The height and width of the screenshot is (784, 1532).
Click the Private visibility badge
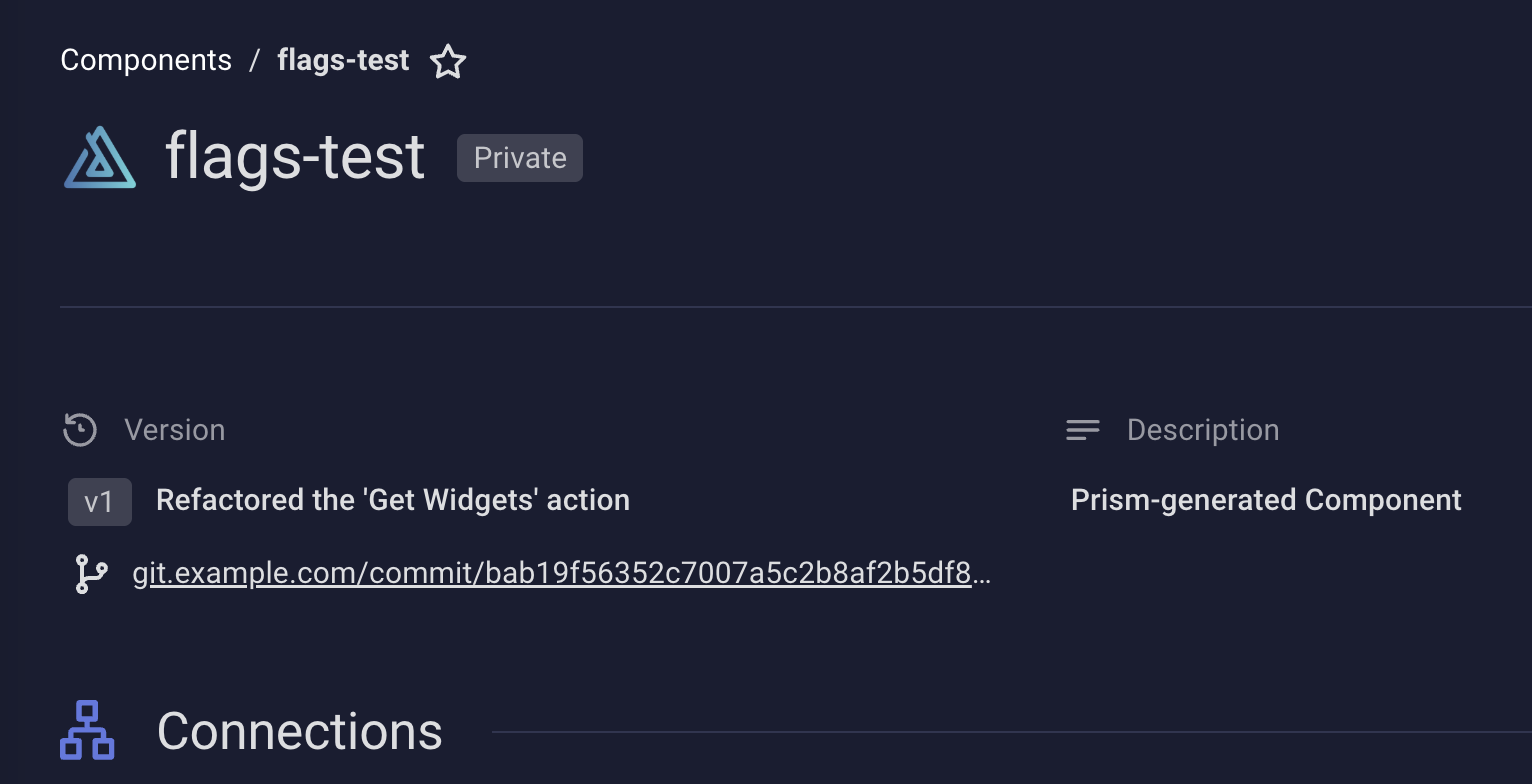click(519, 157)
